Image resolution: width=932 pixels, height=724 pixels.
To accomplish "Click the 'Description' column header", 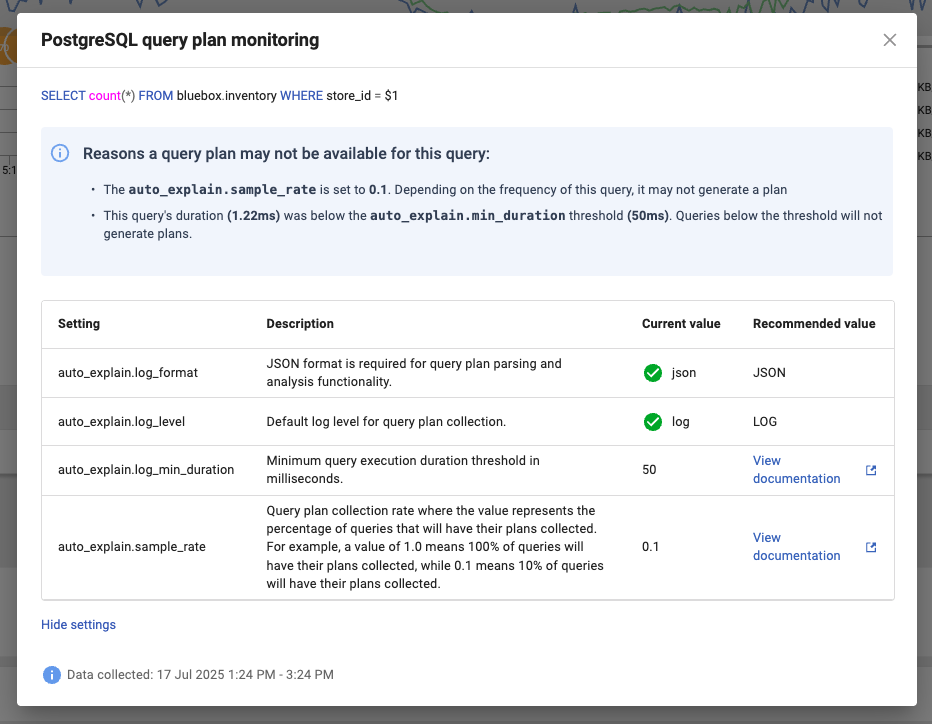I will coord(300,324).
